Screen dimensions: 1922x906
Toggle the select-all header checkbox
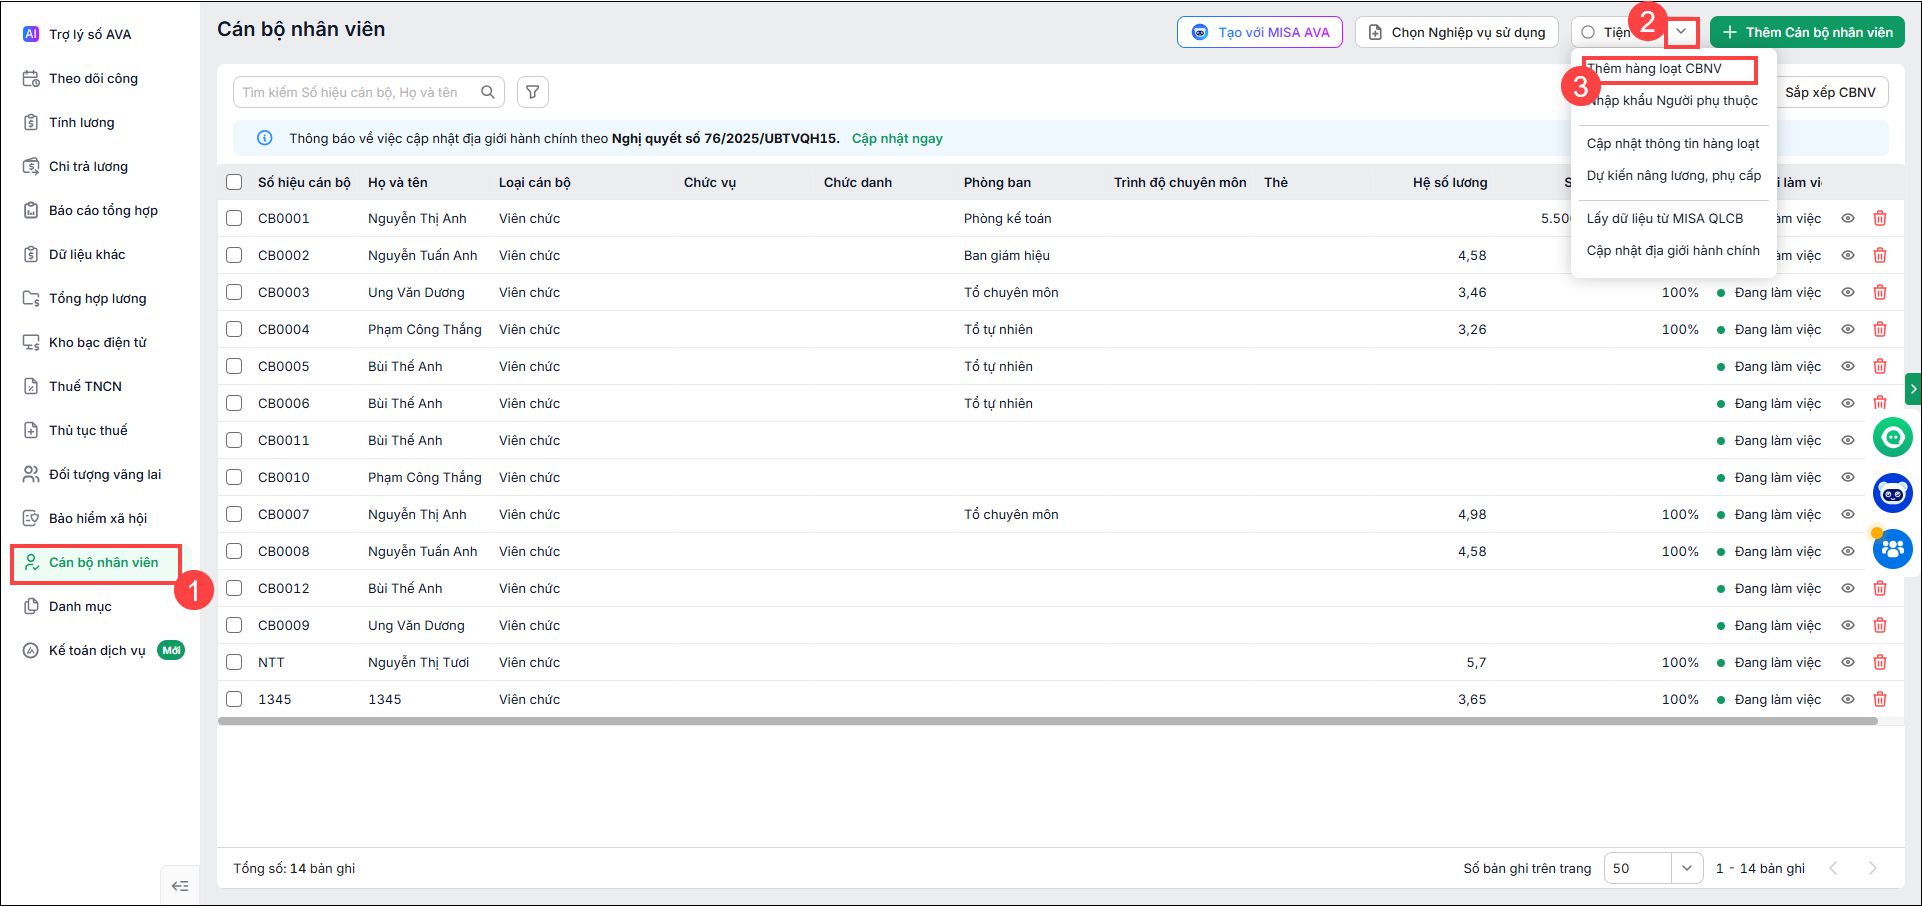click(234, 182)
